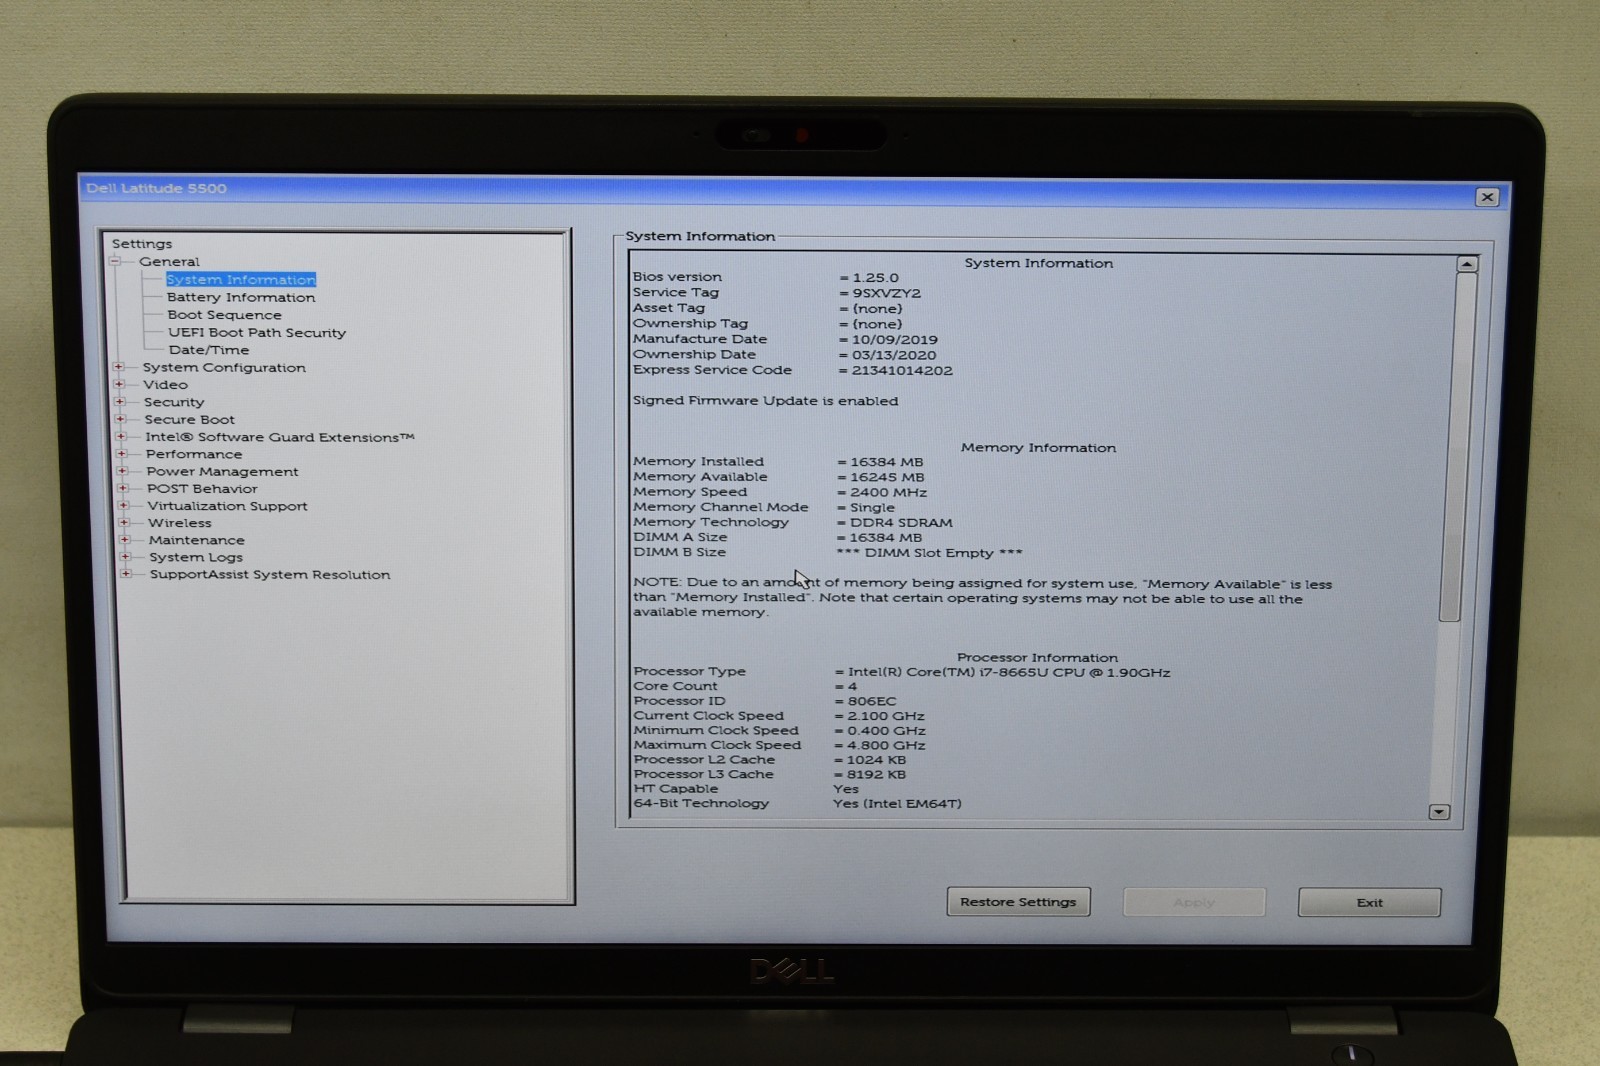
Task: Click the scroll up arrow
Action: (x=1467, y=264)
